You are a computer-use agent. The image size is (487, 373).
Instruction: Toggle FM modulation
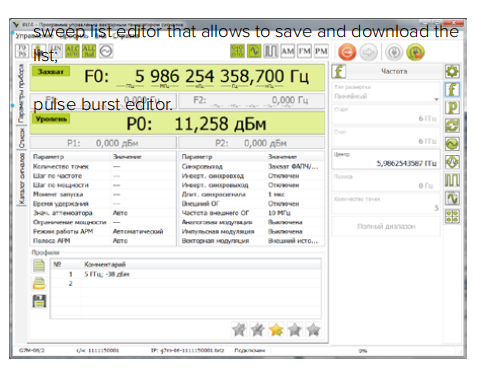[304, 51]
